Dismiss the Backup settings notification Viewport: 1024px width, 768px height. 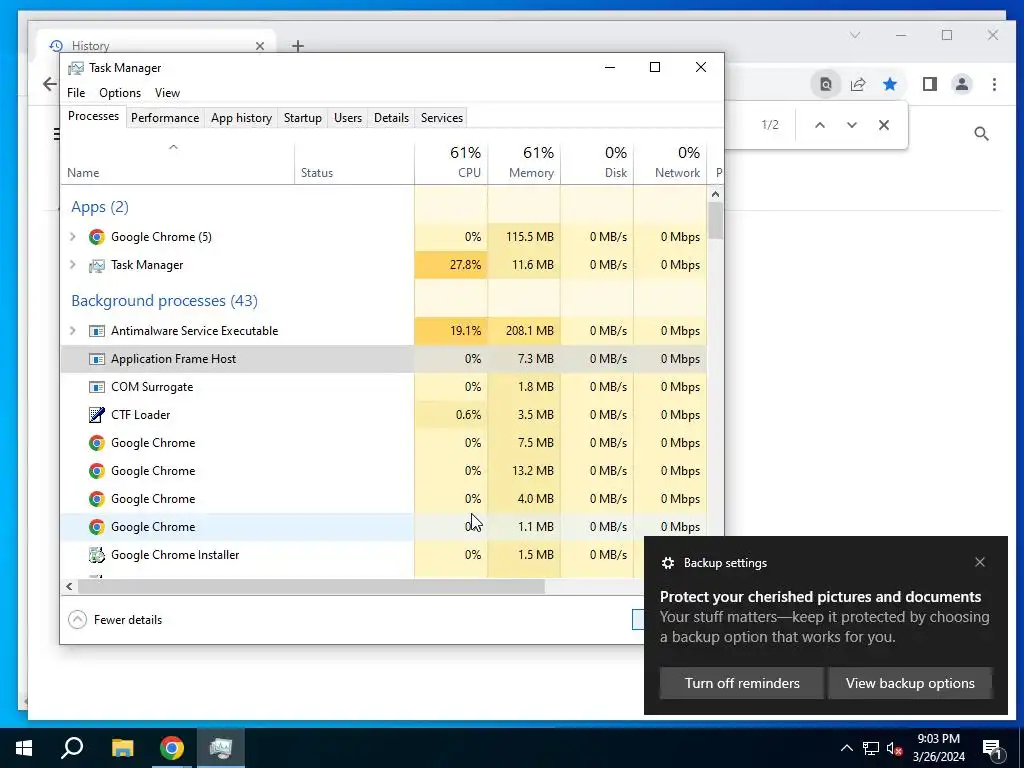pyautogui.click(x=980, y=562)
